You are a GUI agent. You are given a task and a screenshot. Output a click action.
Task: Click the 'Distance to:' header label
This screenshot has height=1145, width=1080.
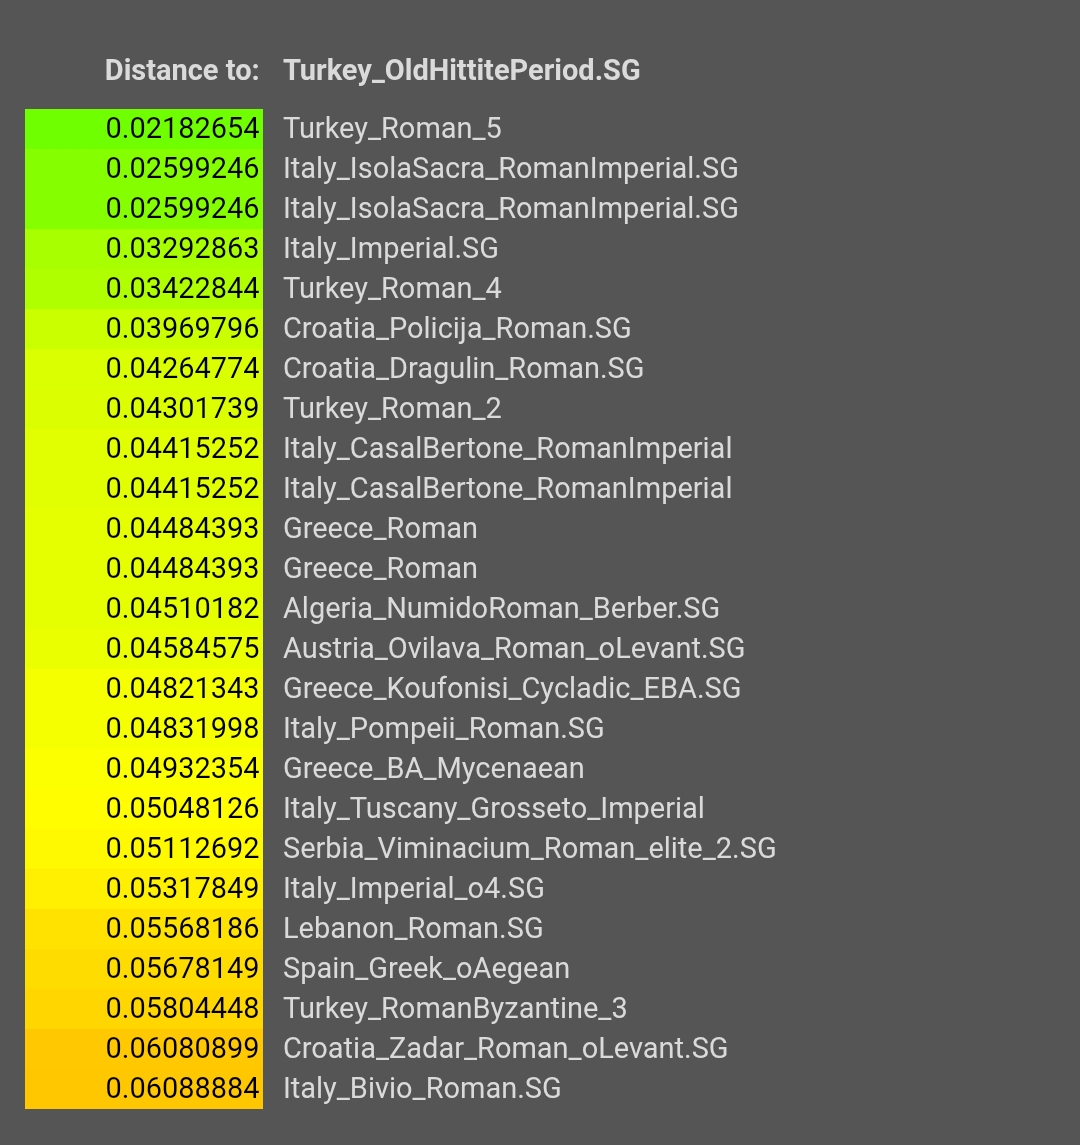point(182,71)
